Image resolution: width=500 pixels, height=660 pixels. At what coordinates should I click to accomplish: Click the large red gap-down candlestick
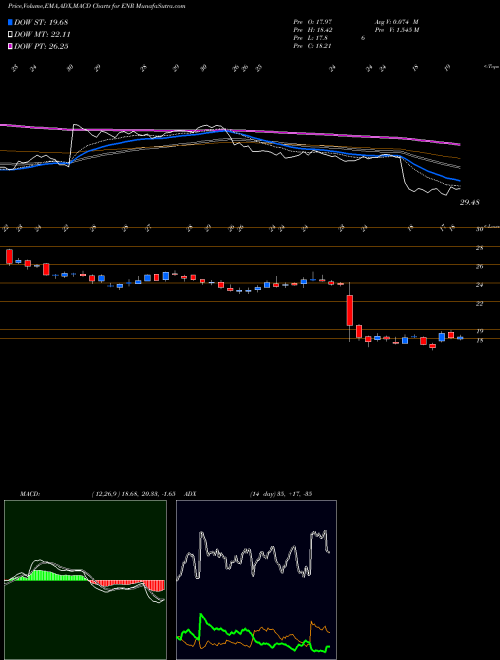pos(350,310)
